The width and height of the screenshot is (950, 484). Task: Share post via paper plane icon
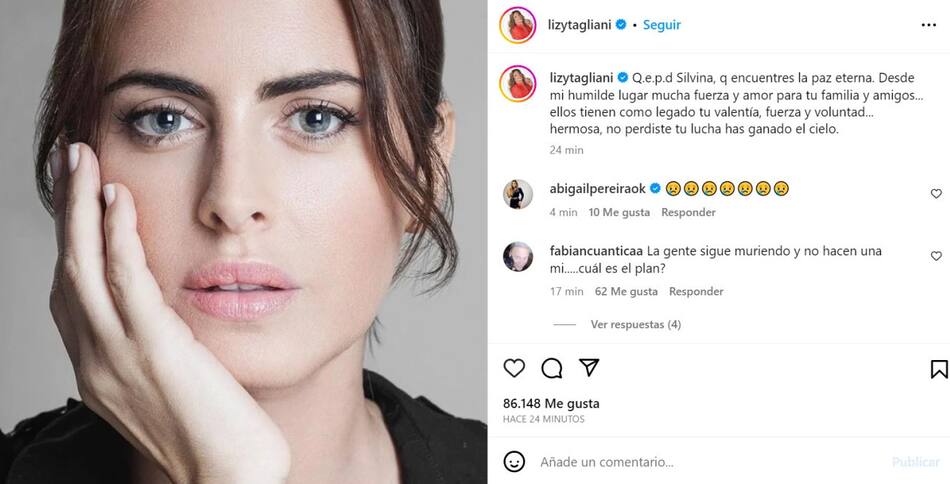589,367
